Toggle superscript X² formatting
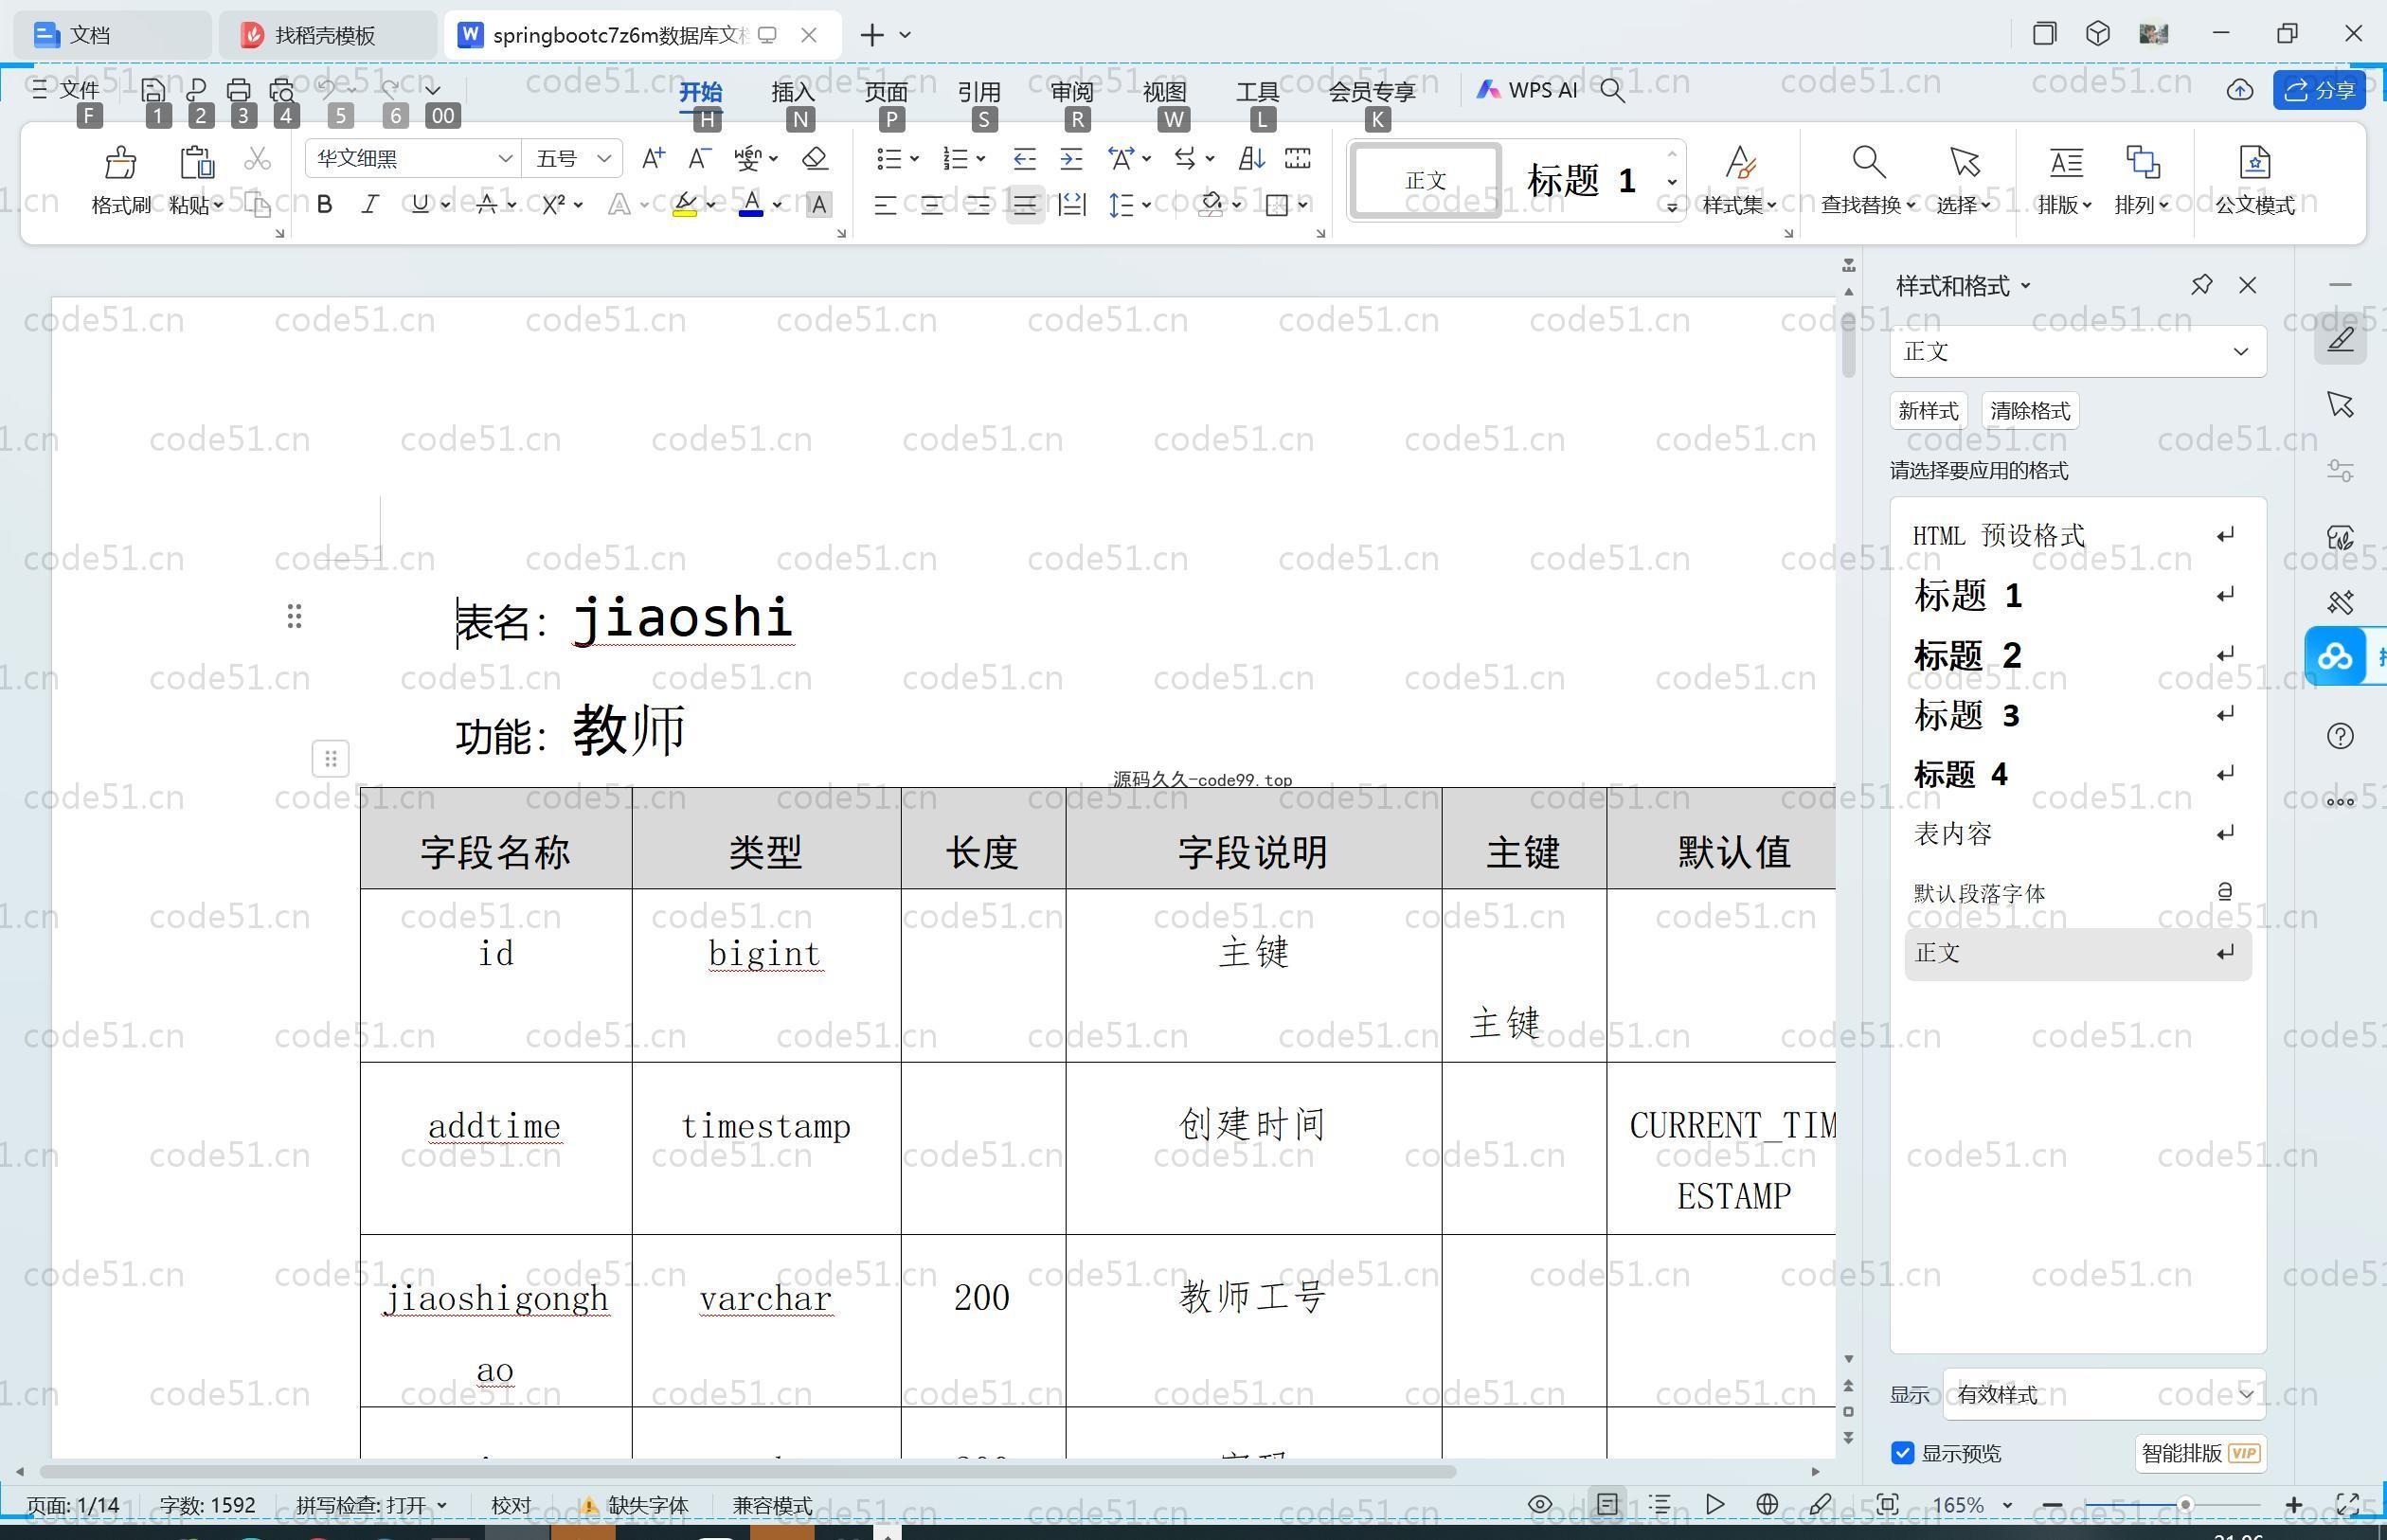The height and width of the screenshot is (1540, 2387). [x=553, y=205]
